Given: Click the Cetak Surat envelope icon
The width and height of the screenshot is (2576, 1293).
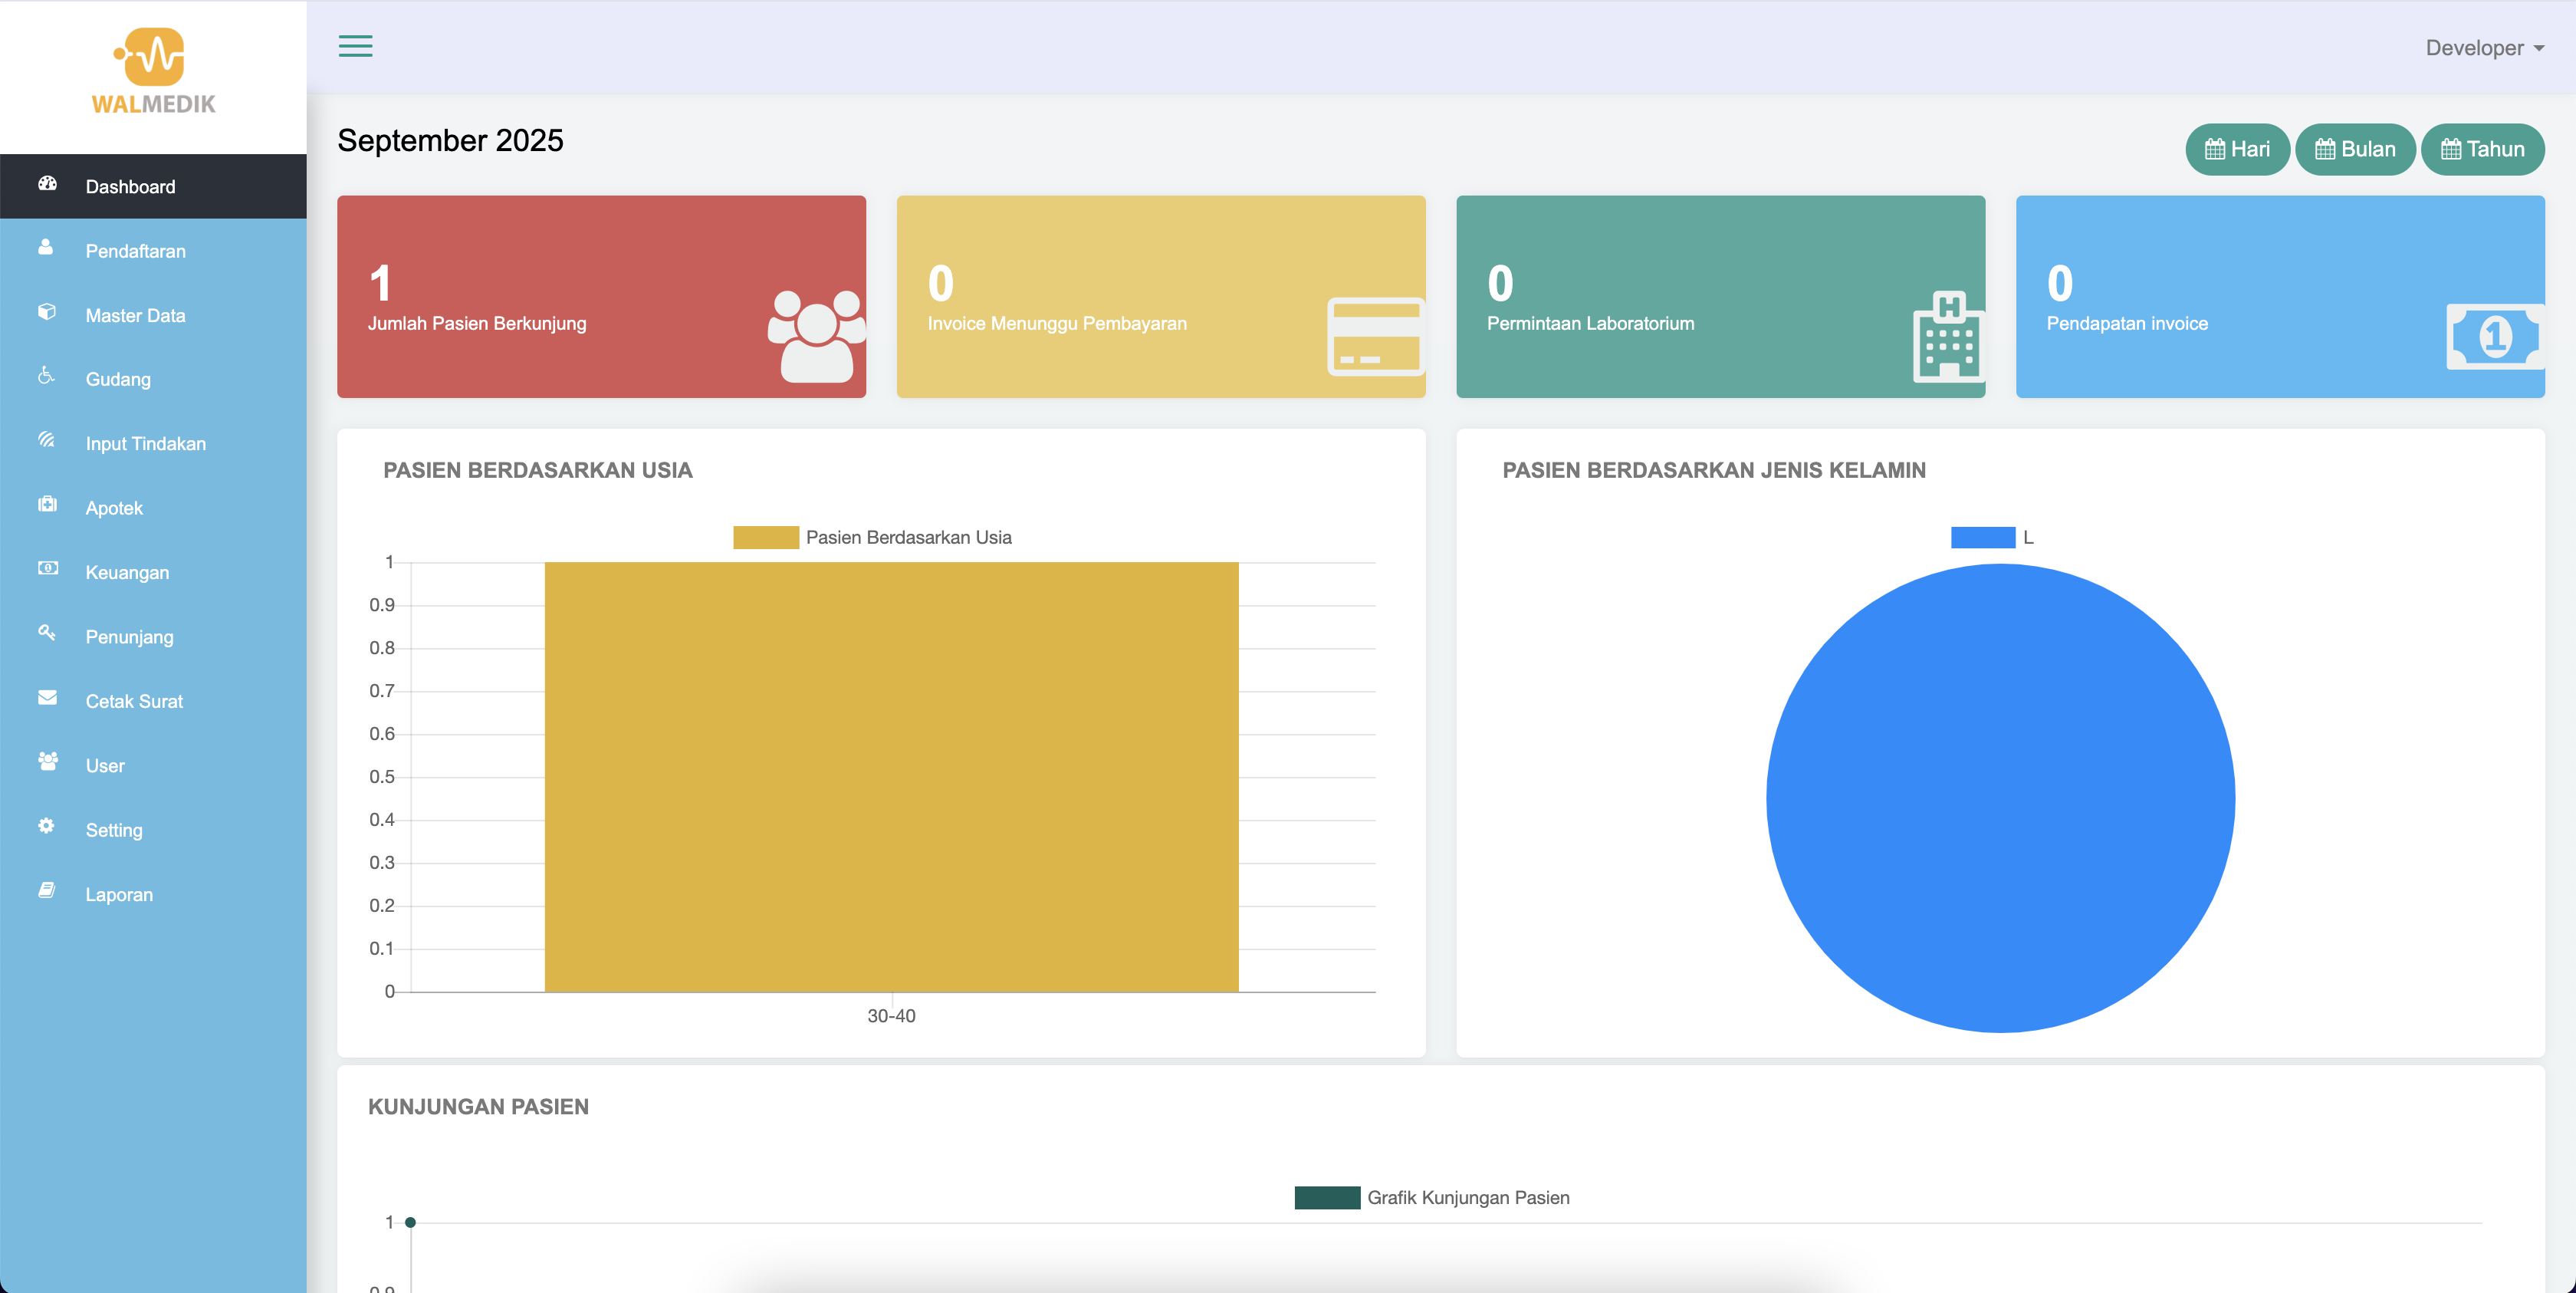Looking at the screenshot, I should pos(47,697).
